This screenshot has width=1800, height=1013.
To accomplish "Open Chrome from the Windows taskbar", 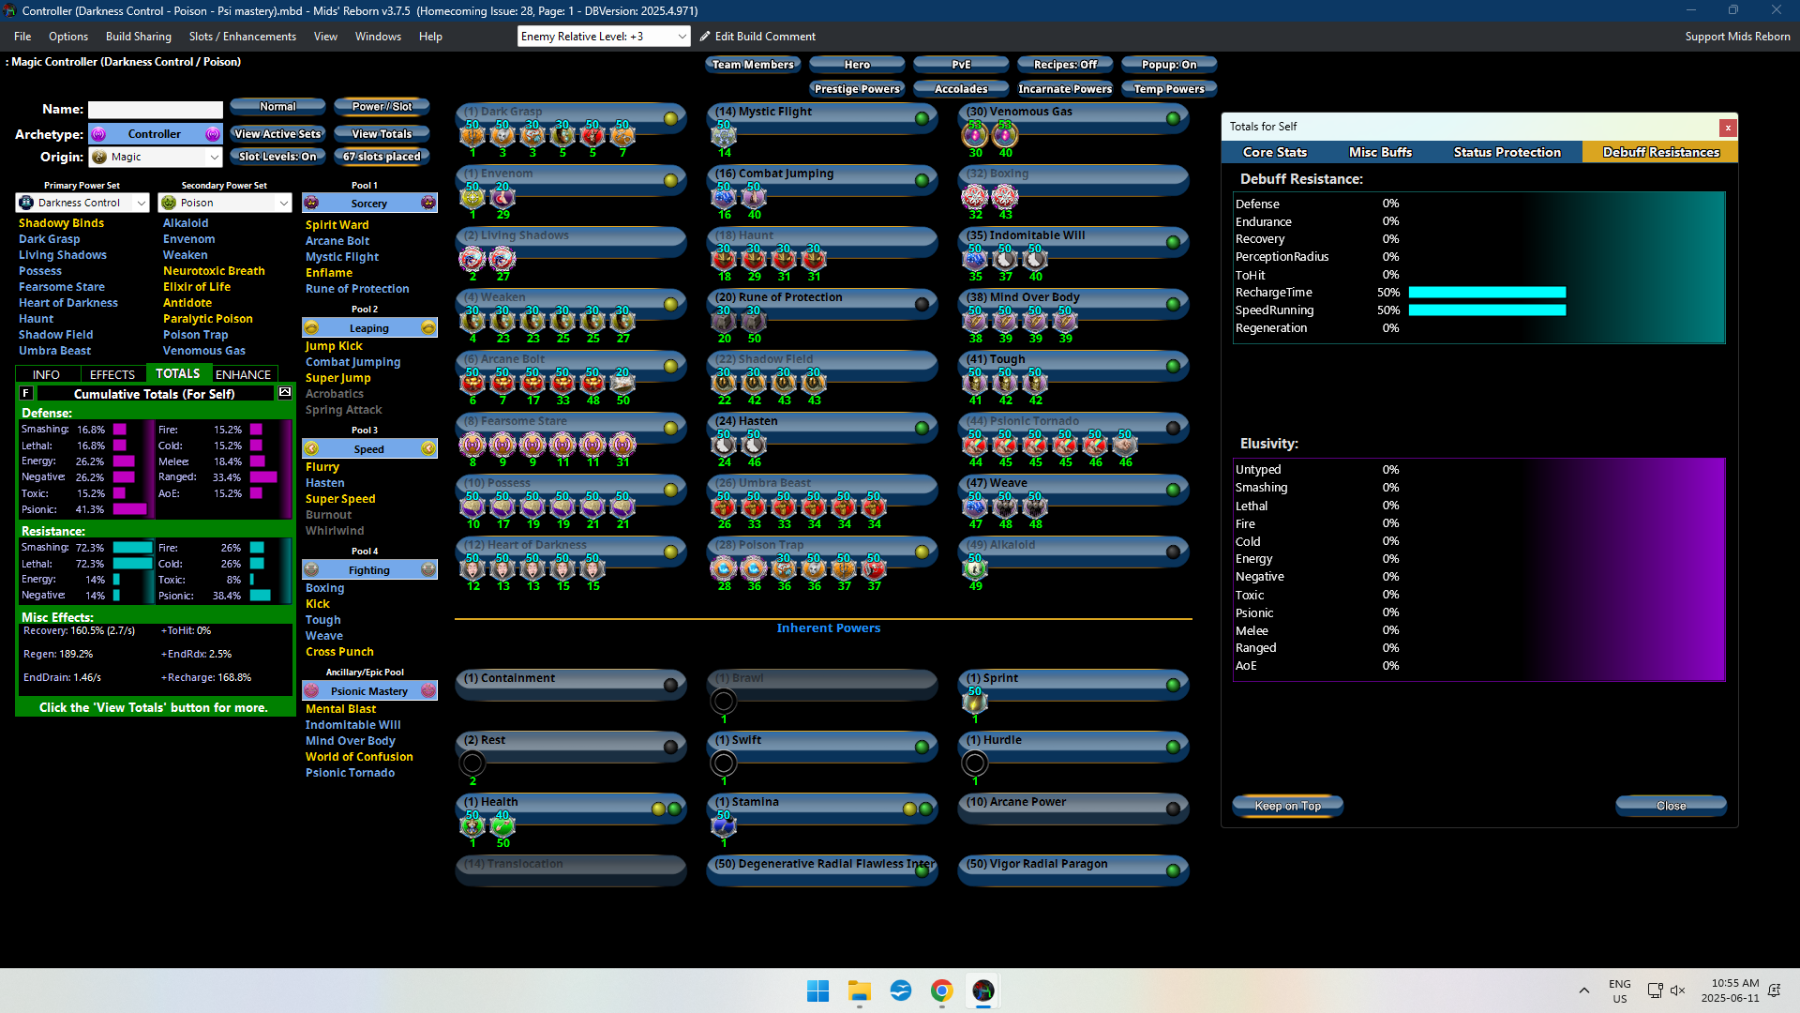I will tap(942, 990).
